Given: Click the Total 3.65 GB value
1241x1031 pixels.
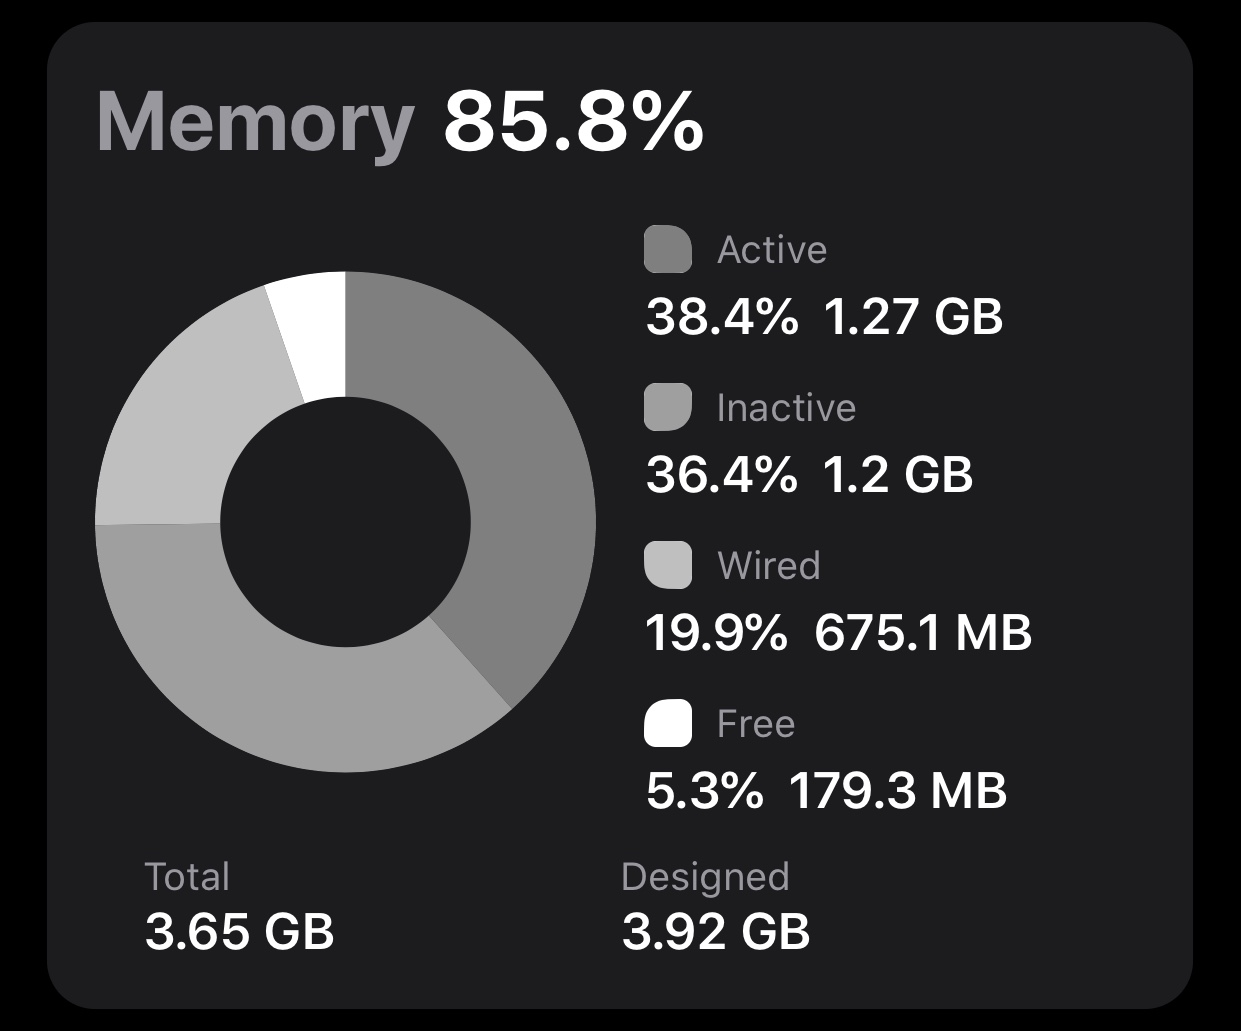Looking at the screenshot, I should (239, 932).
